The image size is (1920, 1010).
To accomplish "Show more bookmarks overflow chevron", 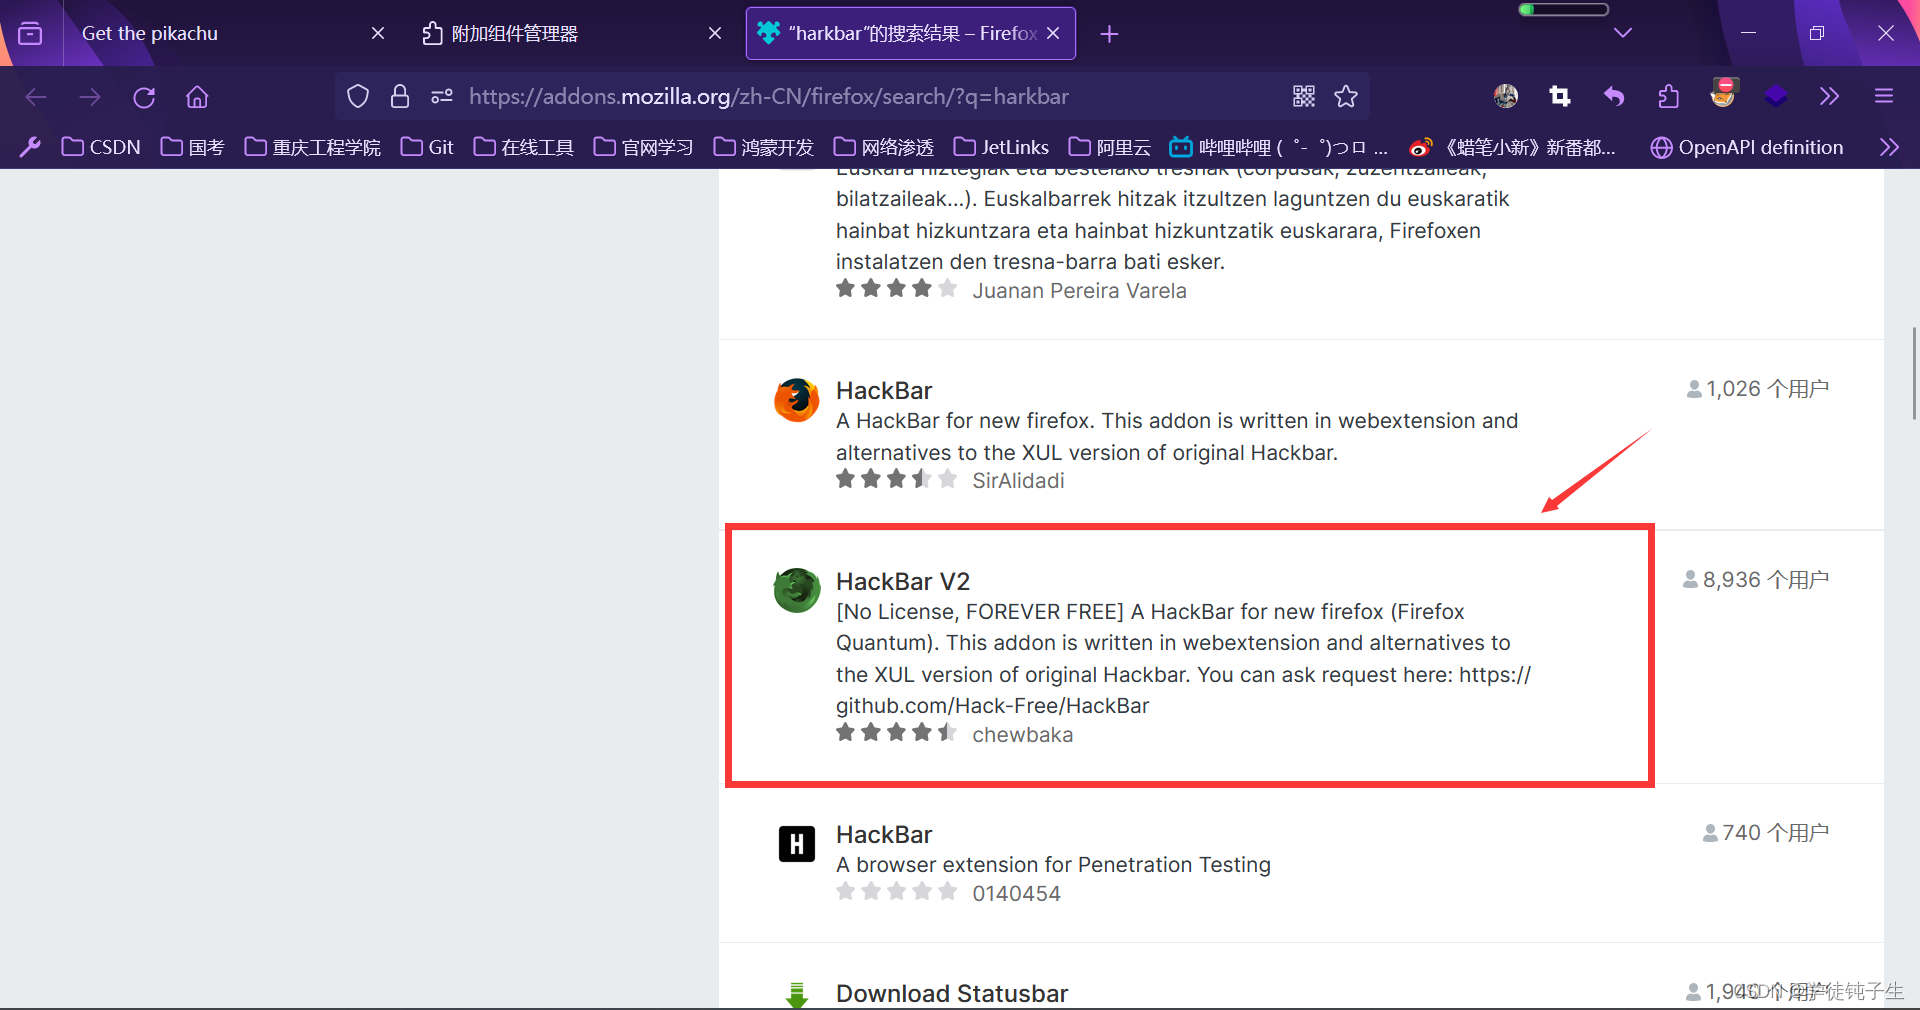I will pos(1889,147).
